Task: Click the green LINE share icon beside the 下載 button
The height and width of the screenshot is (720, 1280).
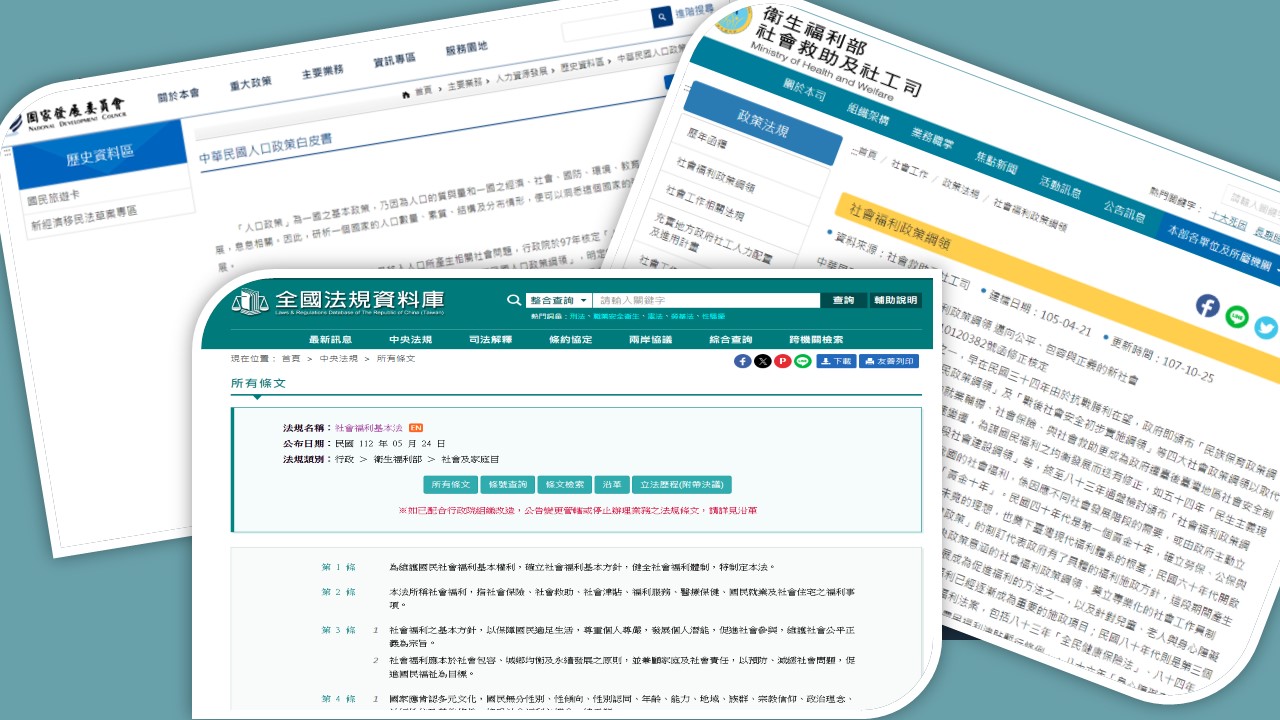Action: [802, 361]
